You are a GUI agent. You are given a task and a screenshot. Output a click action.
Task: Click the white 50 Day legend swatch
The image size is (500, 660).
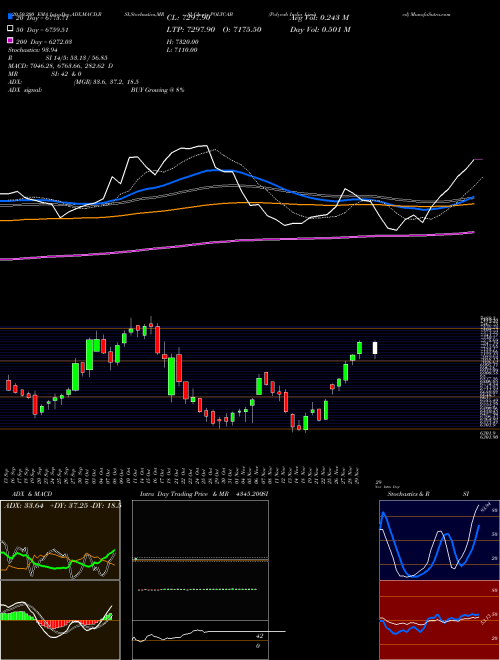coord(10,29)
